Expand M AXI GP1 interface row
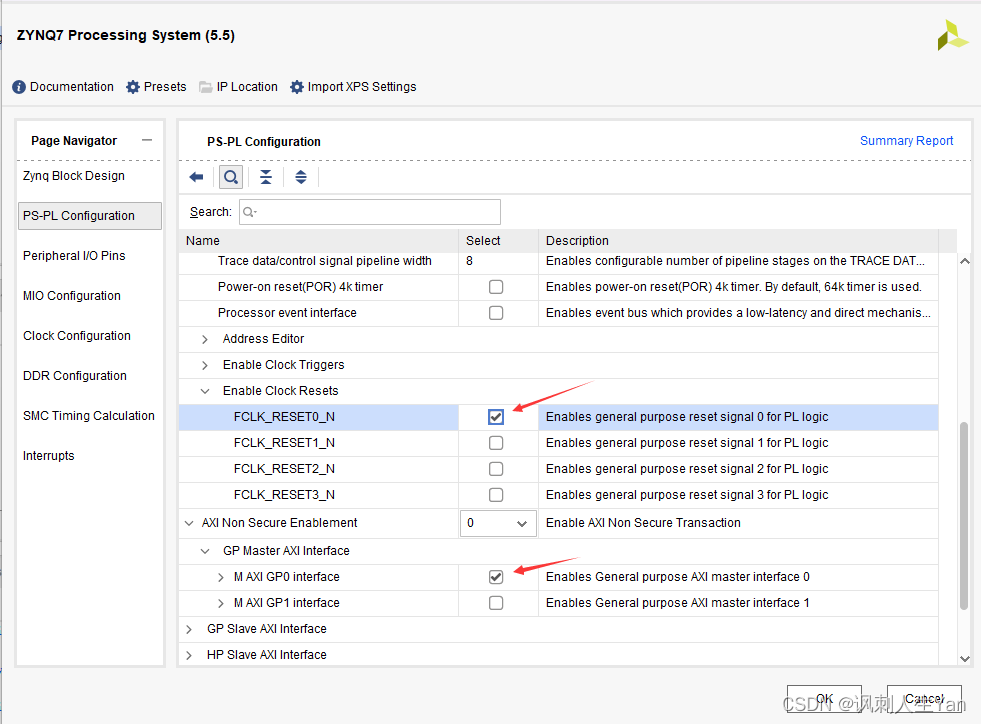The height and width of the screenshot is (724, 981). coord(220,603)
